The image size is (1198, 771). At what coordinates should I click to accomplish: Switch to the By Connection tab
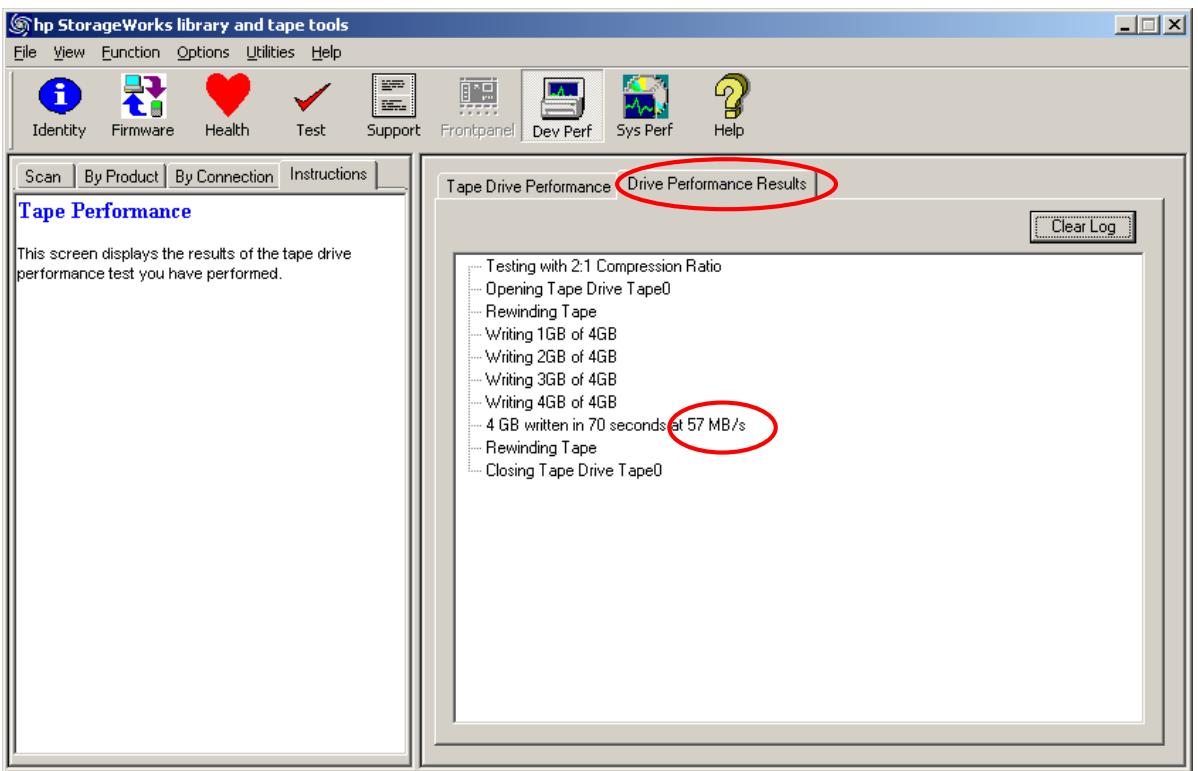[x=223, y=177]
